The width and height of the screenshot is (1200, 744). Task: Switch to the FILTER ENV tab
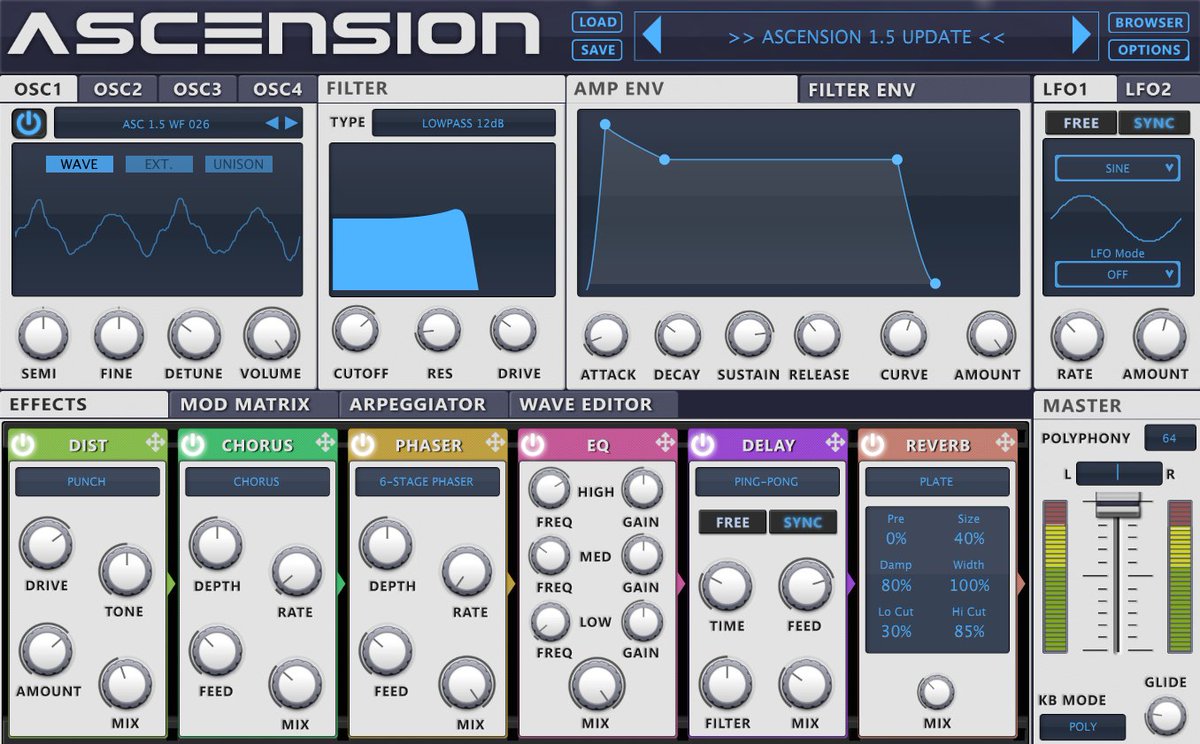914,89
